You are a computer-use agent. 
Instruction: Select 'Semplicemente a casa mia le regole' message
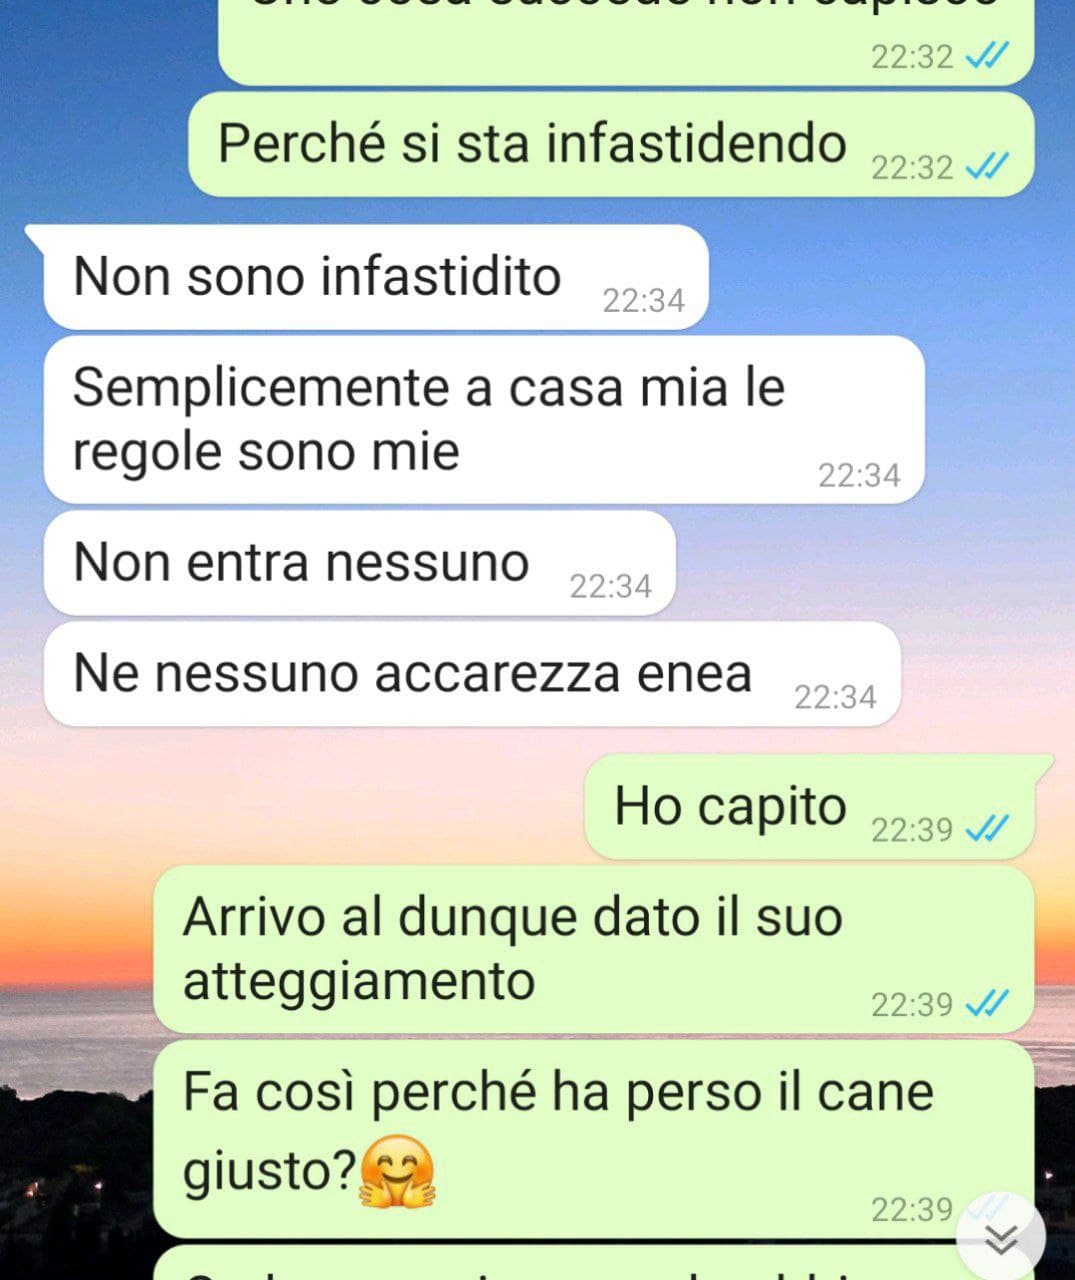pyautogui.click(x=484, y=420)
